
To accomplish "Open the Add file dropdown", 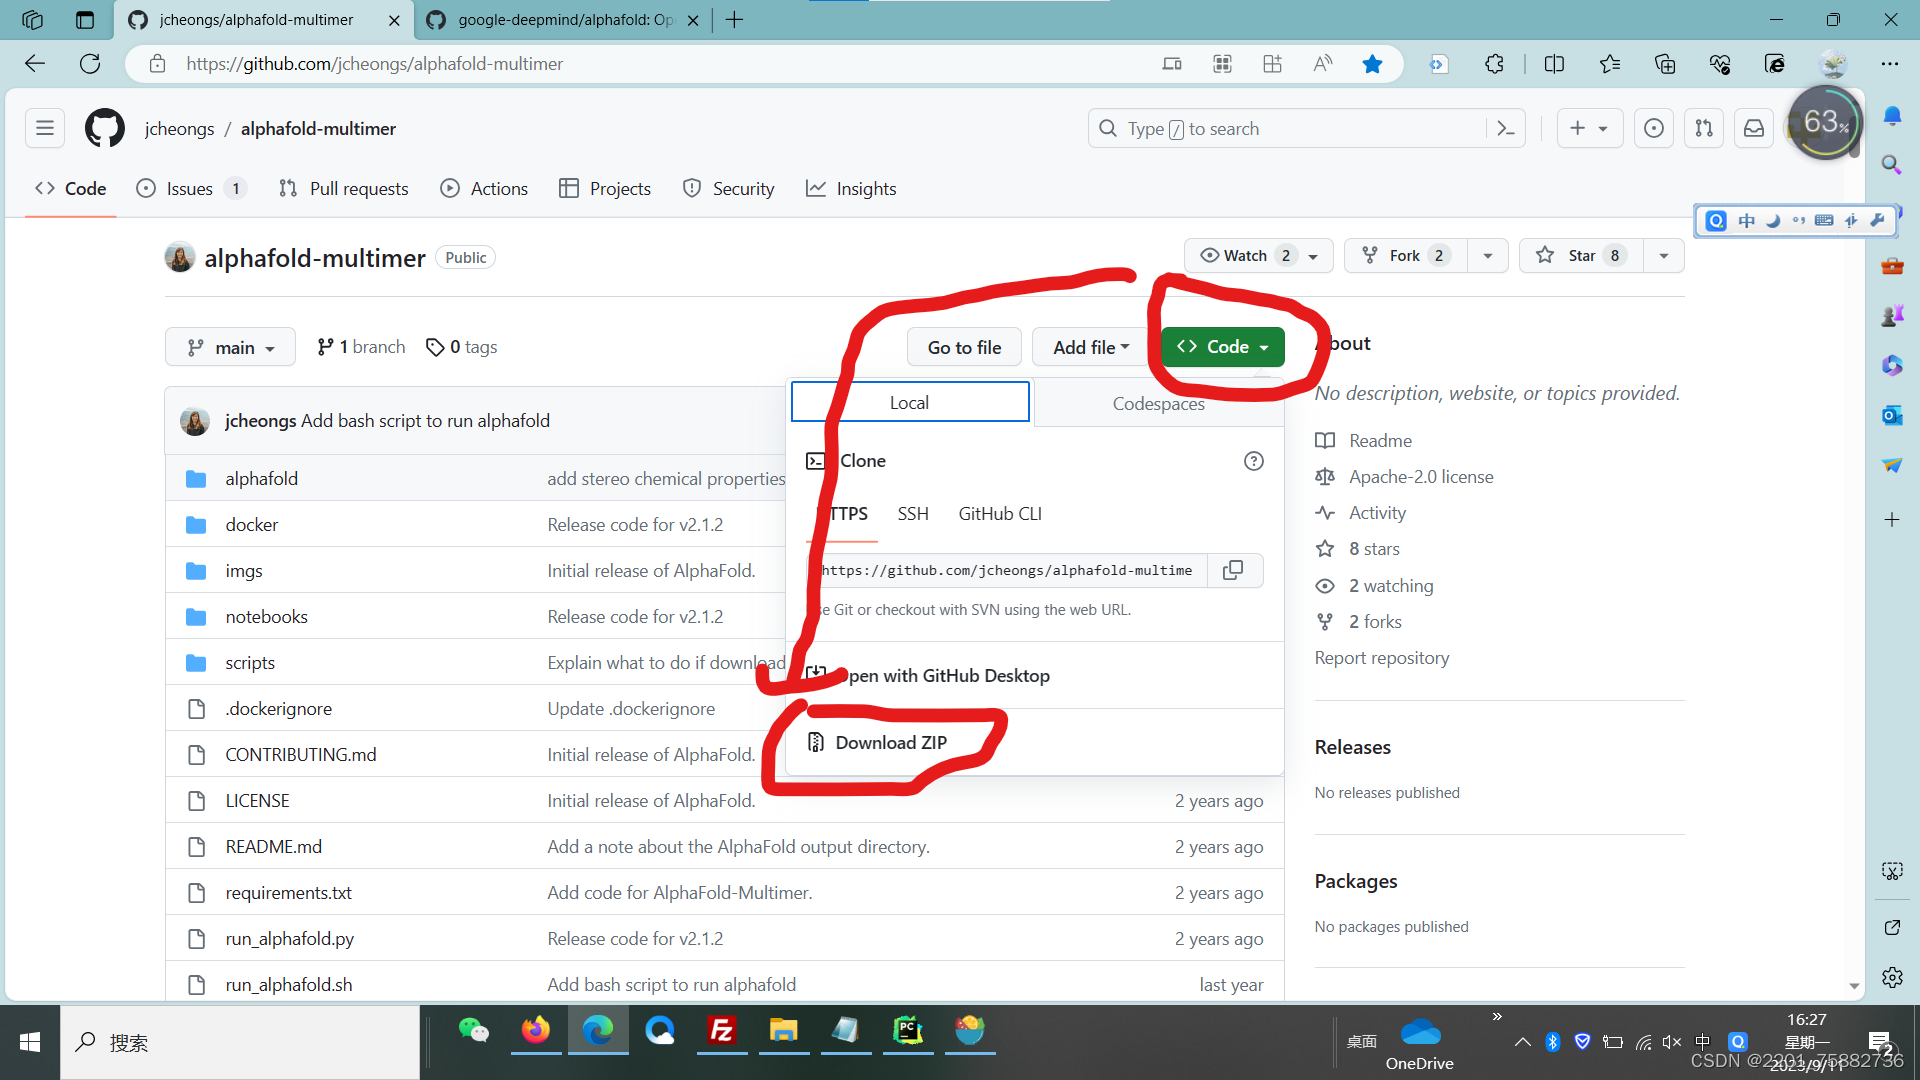I will pos(1090,348).
